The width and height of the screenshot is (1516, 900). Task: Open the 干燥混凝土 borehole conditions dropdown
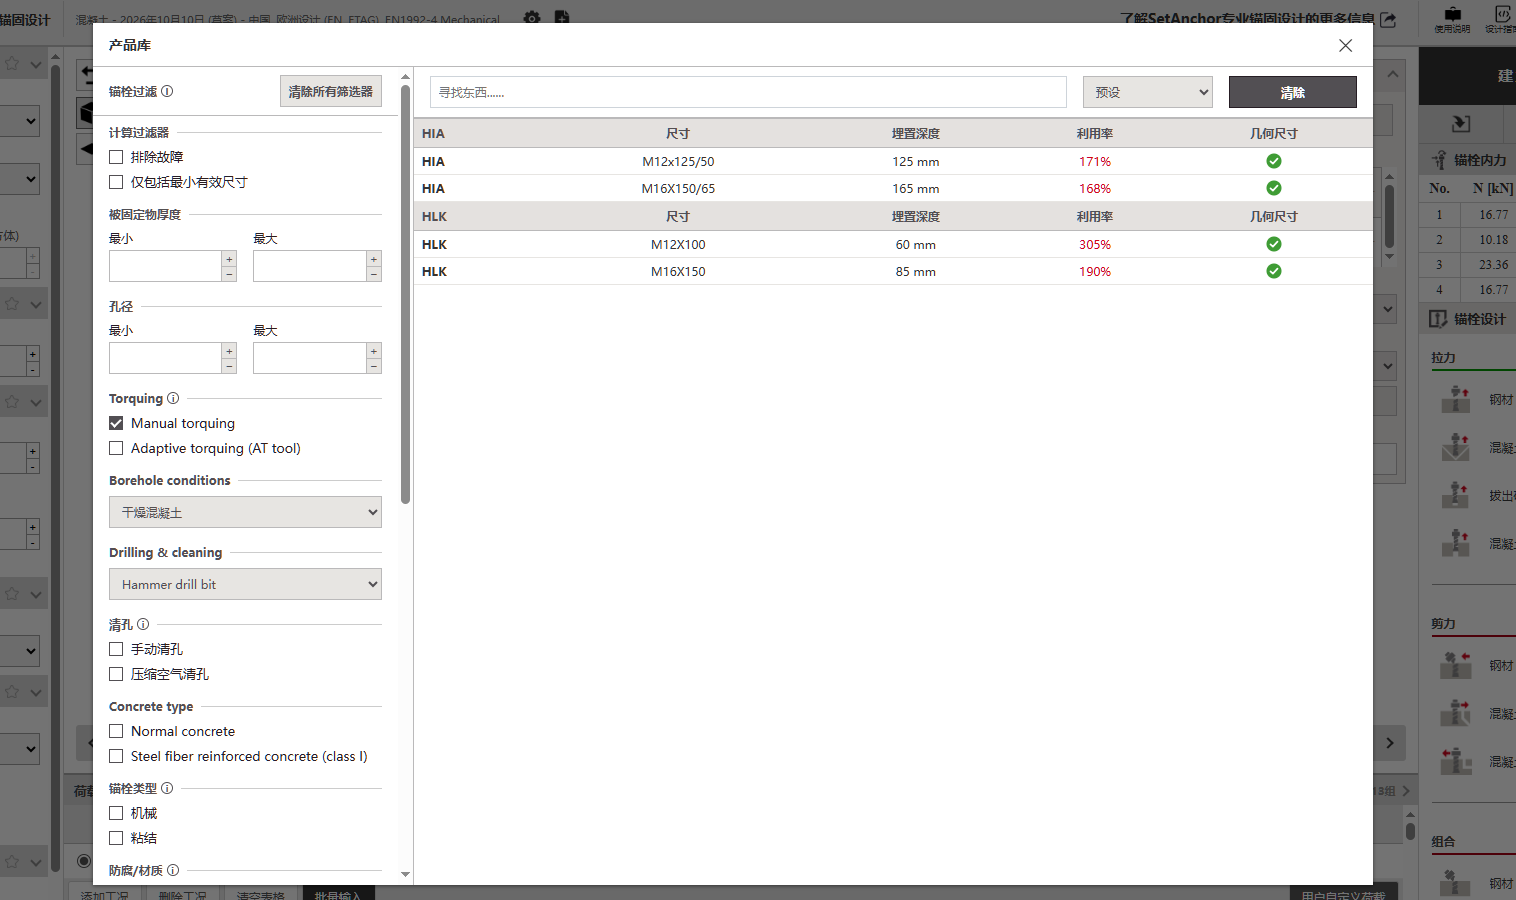(245, 512)
